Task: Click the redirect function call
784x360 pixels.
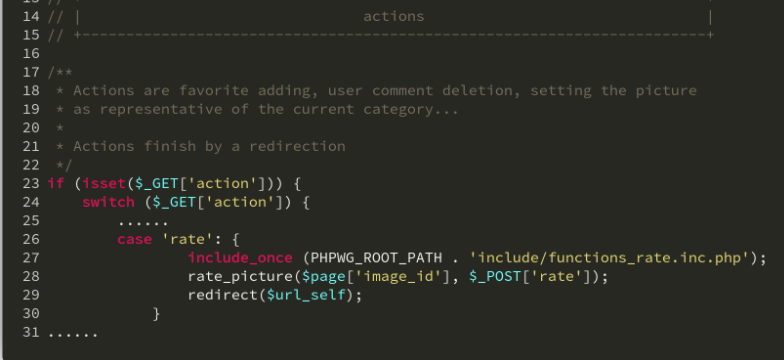Action: (222, 295)
